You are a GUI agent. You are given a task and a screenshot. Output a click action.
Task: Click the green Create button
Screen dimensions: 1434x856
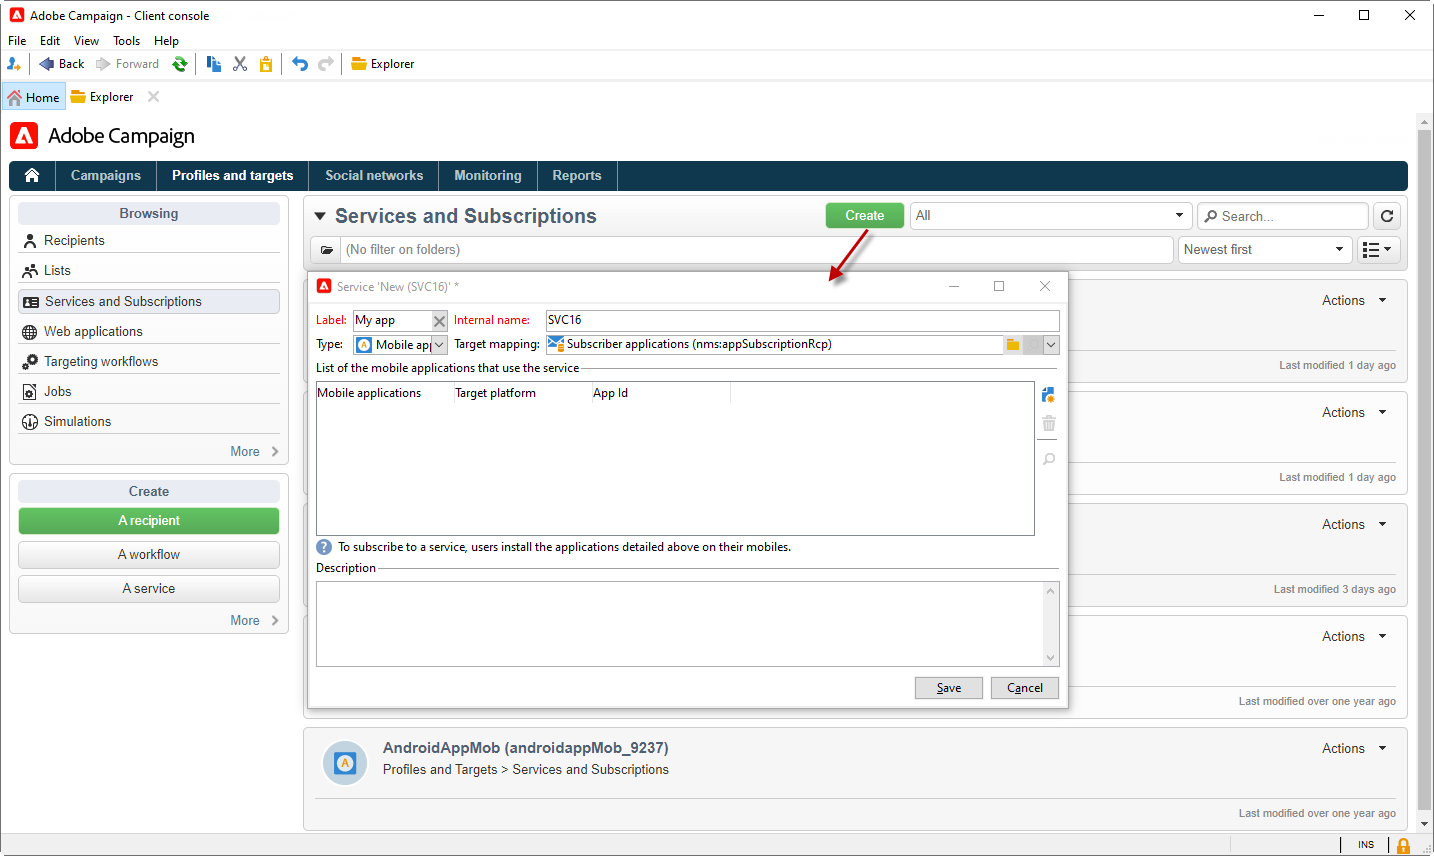[865, 216]
